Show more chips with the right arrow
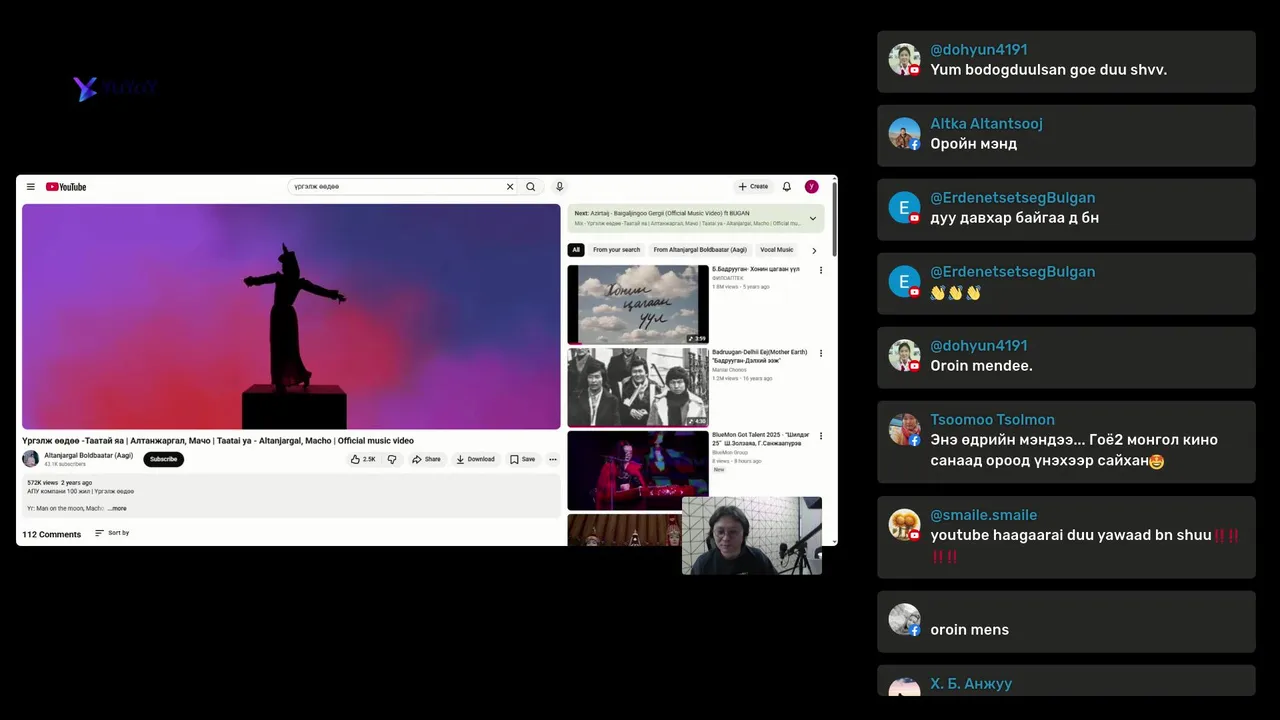 pos(814,250)
